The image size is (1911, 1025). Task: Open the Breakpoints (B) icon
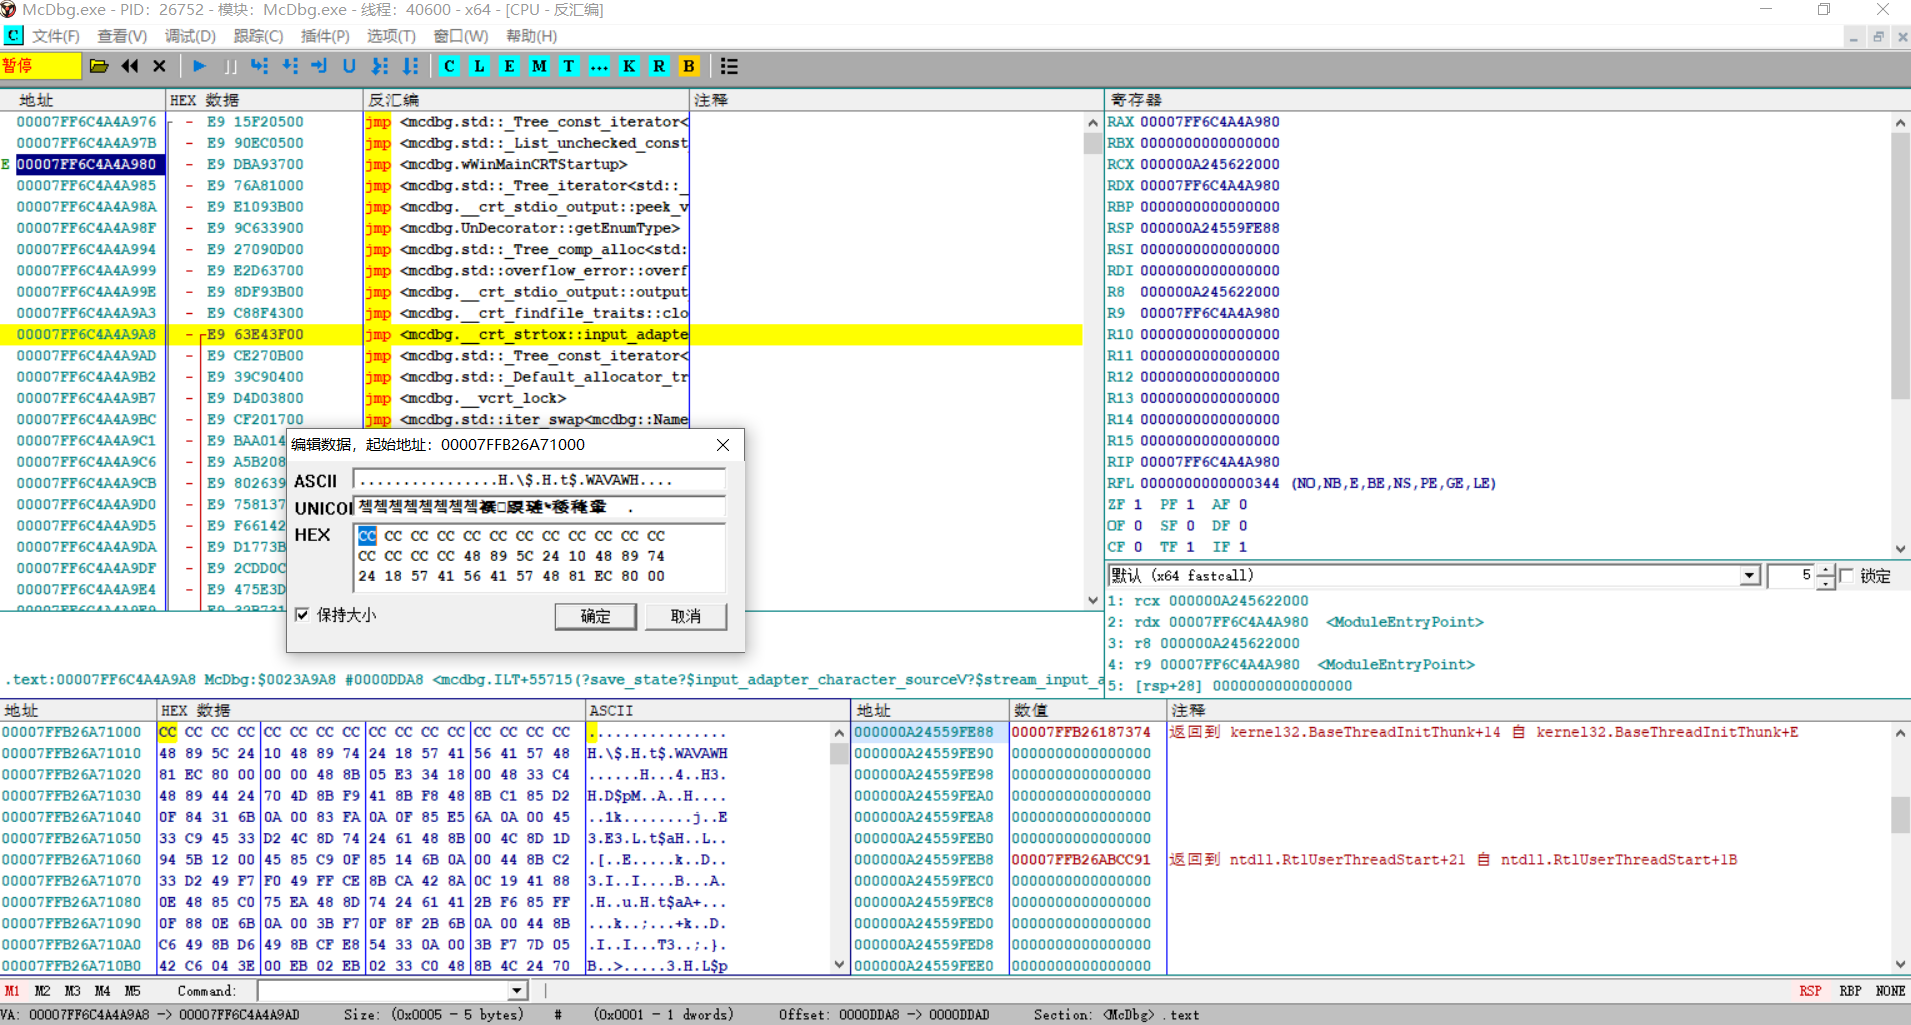pyautogui.click(x=689, y=66)
